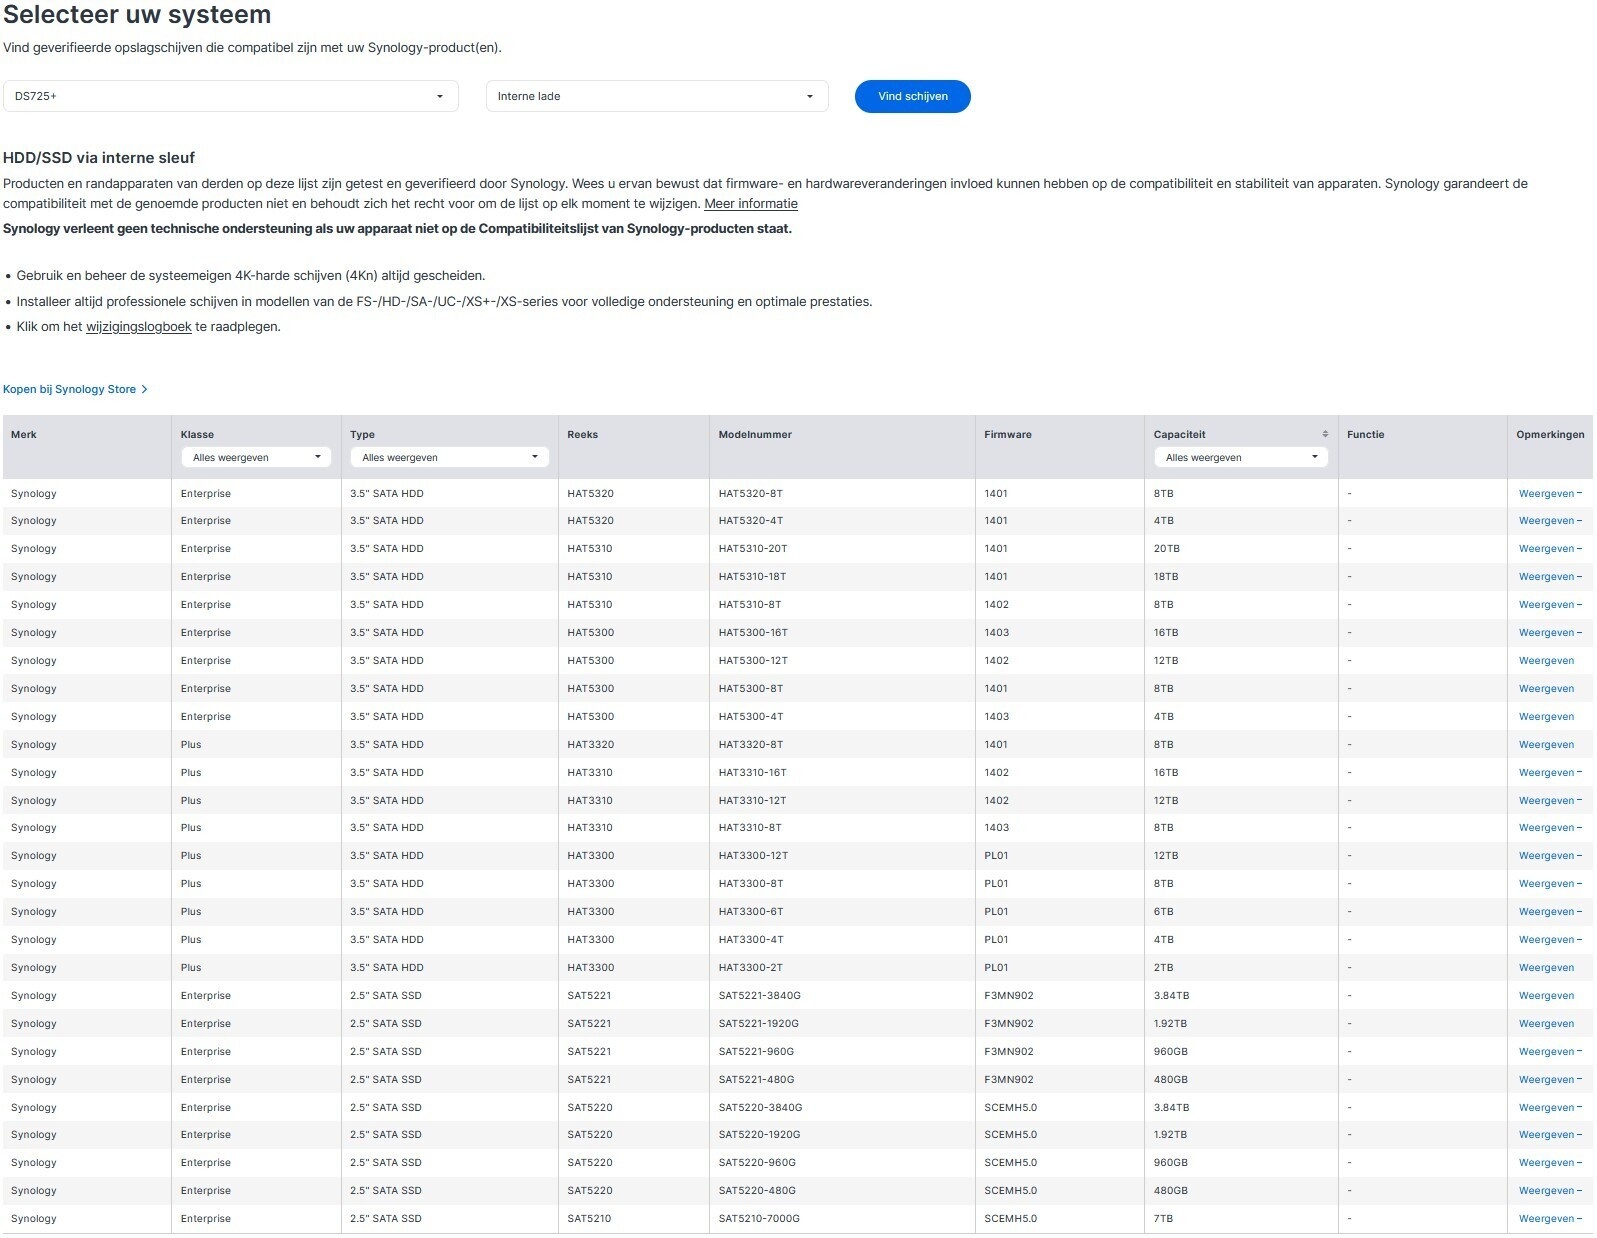Click the Modelnummer column header
Image resolution: width=1597 pixels, height=1238 pixels.
tap(755, 435)
